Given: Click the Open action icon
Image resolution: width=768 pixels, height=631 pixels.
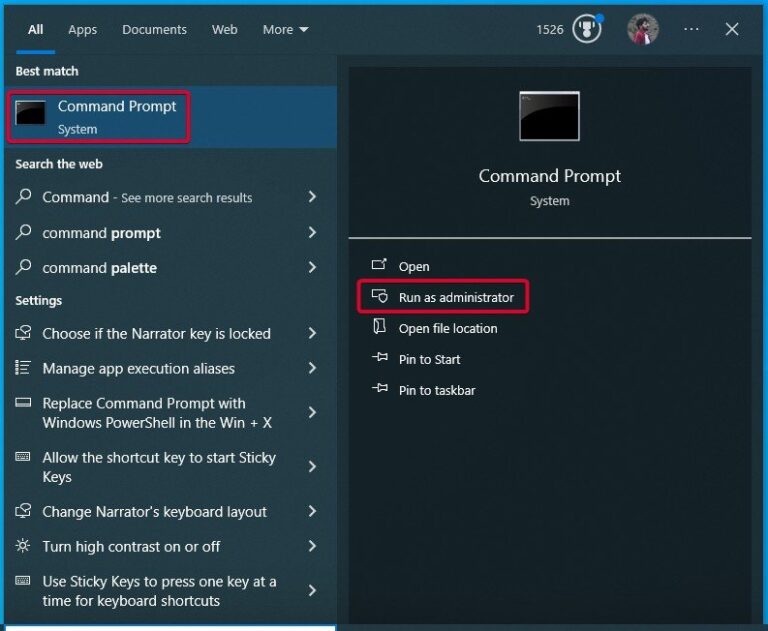Looking at the screenshot, I should pos(379,265).
